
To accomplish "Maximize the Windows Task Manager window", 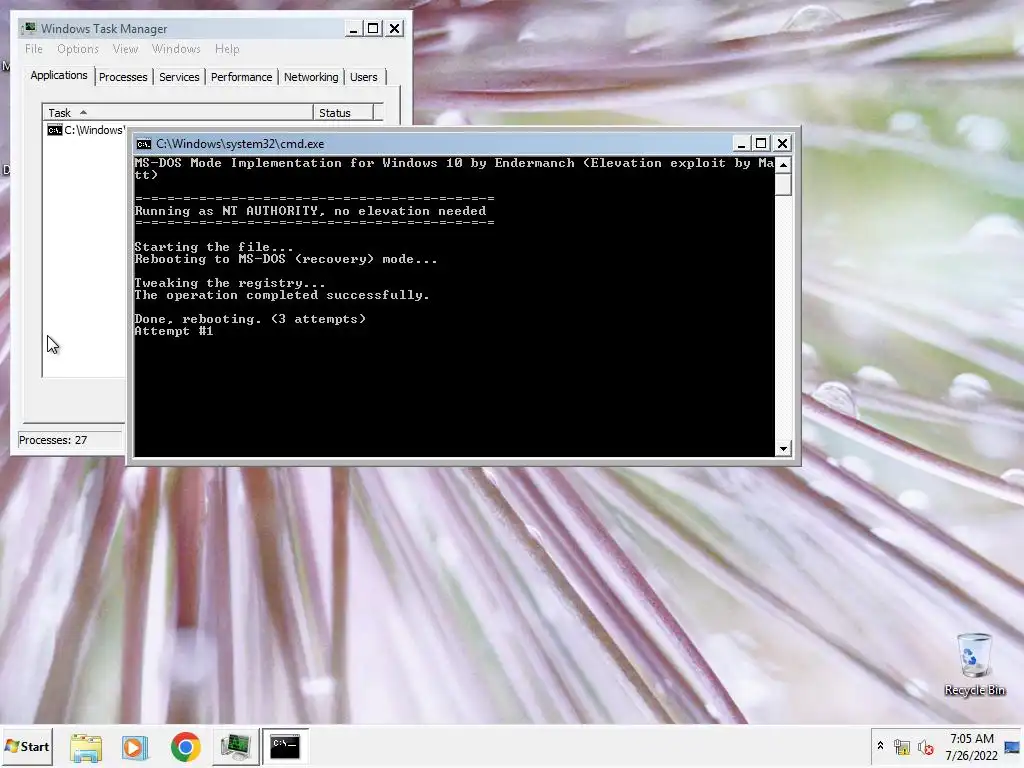I will [373, 29].
